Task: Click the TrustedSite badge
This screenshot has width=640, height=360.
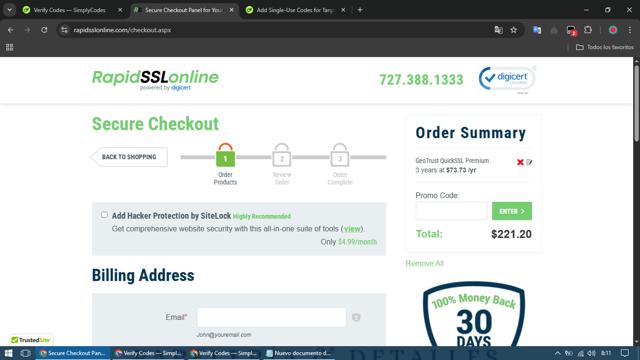Action: coord(31,340)
